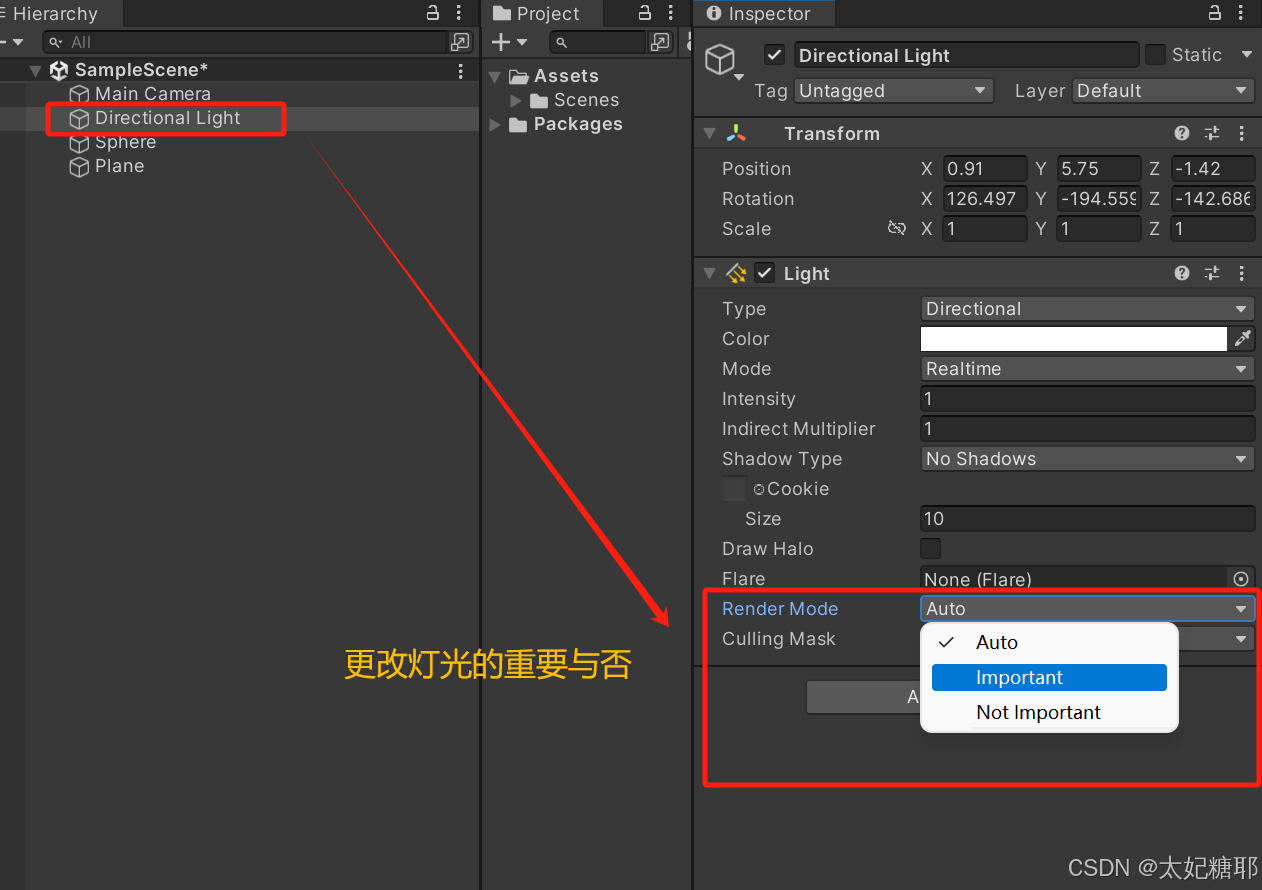Viewport: 1262px width, 890px height.
Task: Click the object name field
Action: coord(966,55)
